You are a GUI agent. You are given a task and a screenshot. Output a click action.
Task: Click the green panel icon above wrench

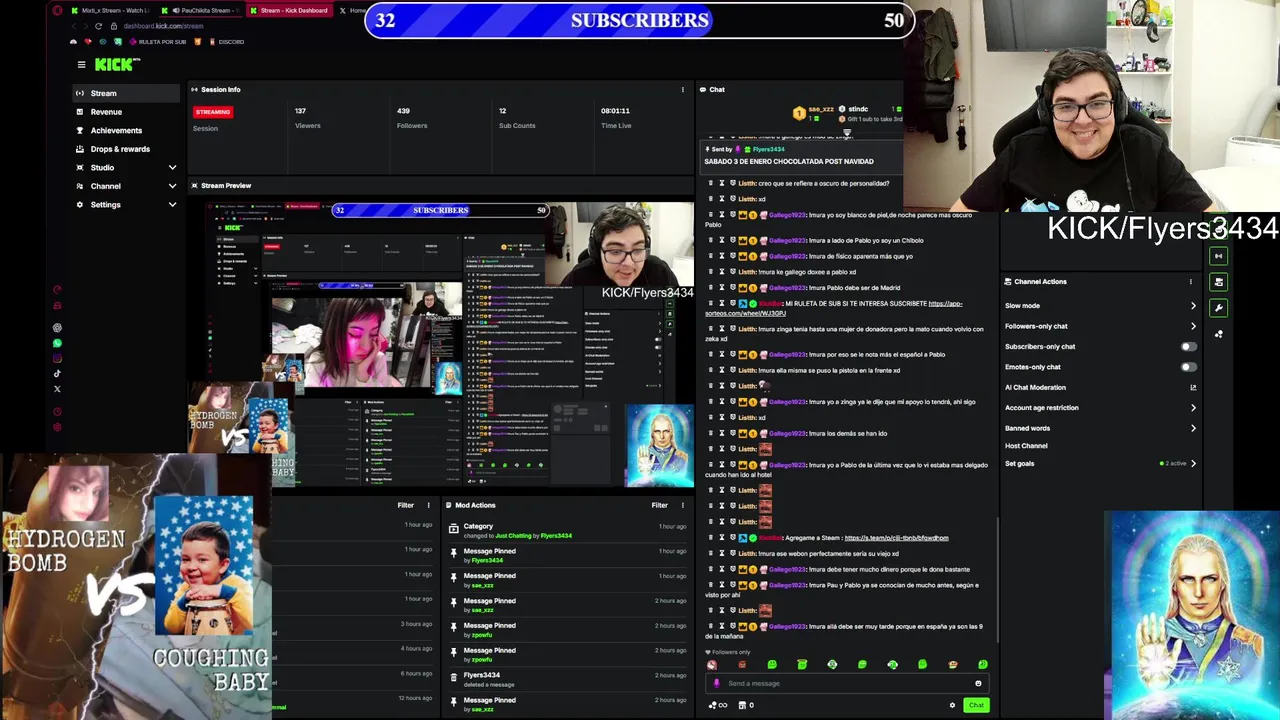coord(1218,283)
